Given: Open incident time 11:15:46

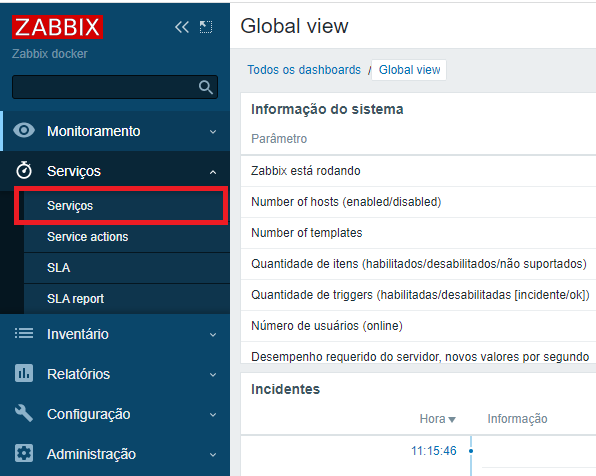Looking at the screenshot, I should [434, 451].
